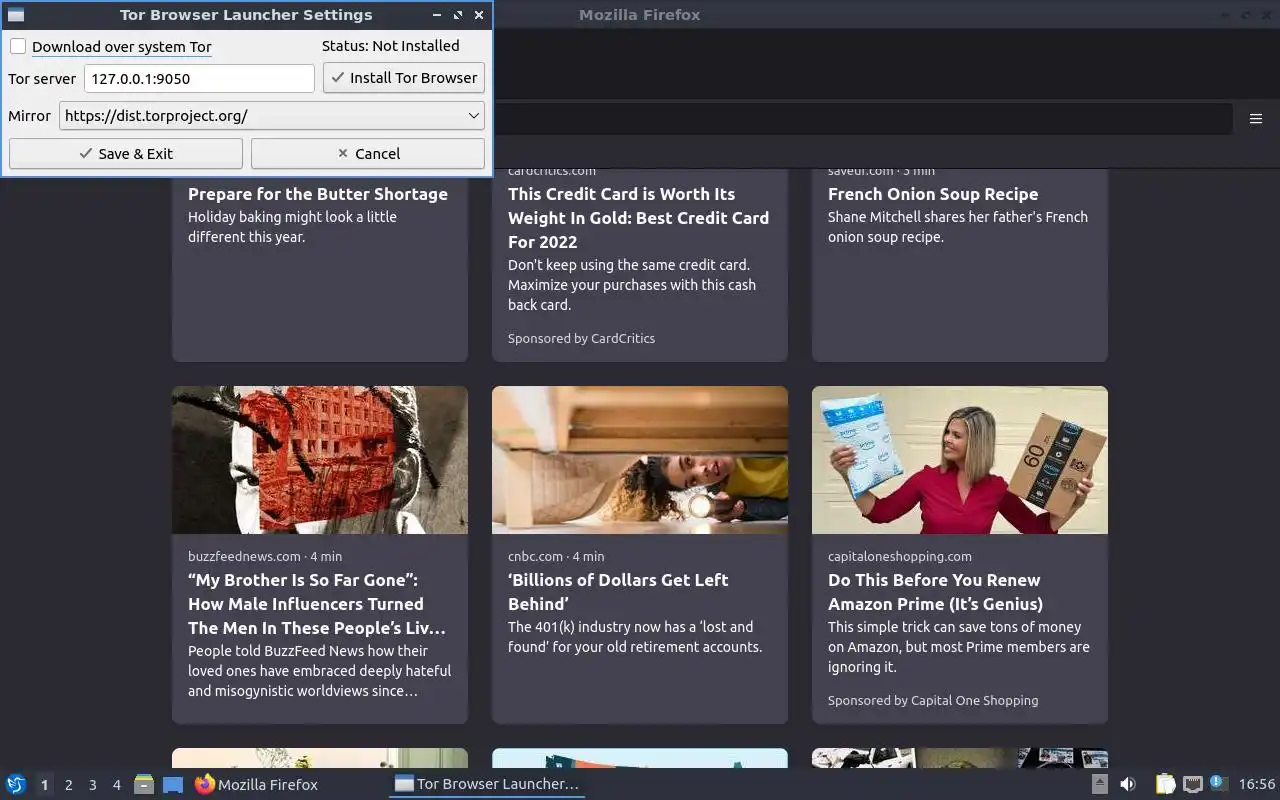Click 'Sponsored by CardCritics' label
This screenshot has width=1280, height=800.
pyautogui.click(x=581, y=339)
